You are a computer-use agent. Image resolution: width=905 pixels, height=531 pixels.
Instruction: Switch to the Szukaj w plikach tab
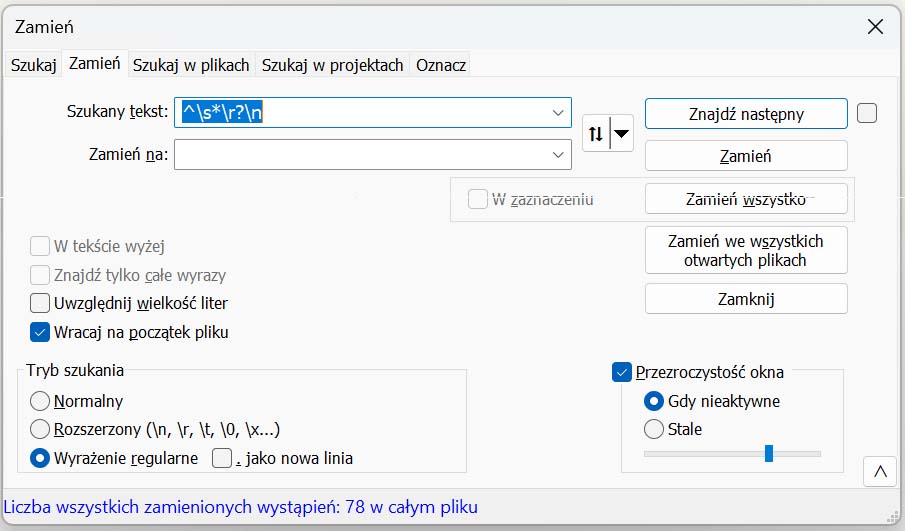(191, 65)
